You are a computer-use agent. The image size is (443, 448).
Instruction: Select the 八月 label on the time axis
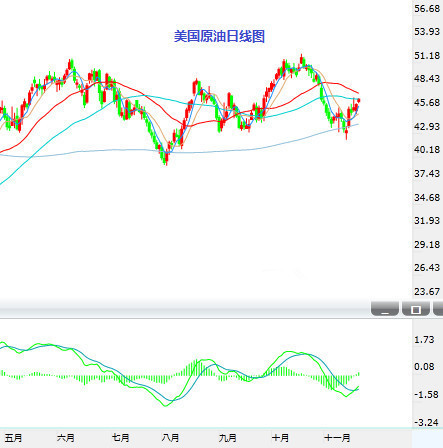pyautogui.click(x=171, y=438)
